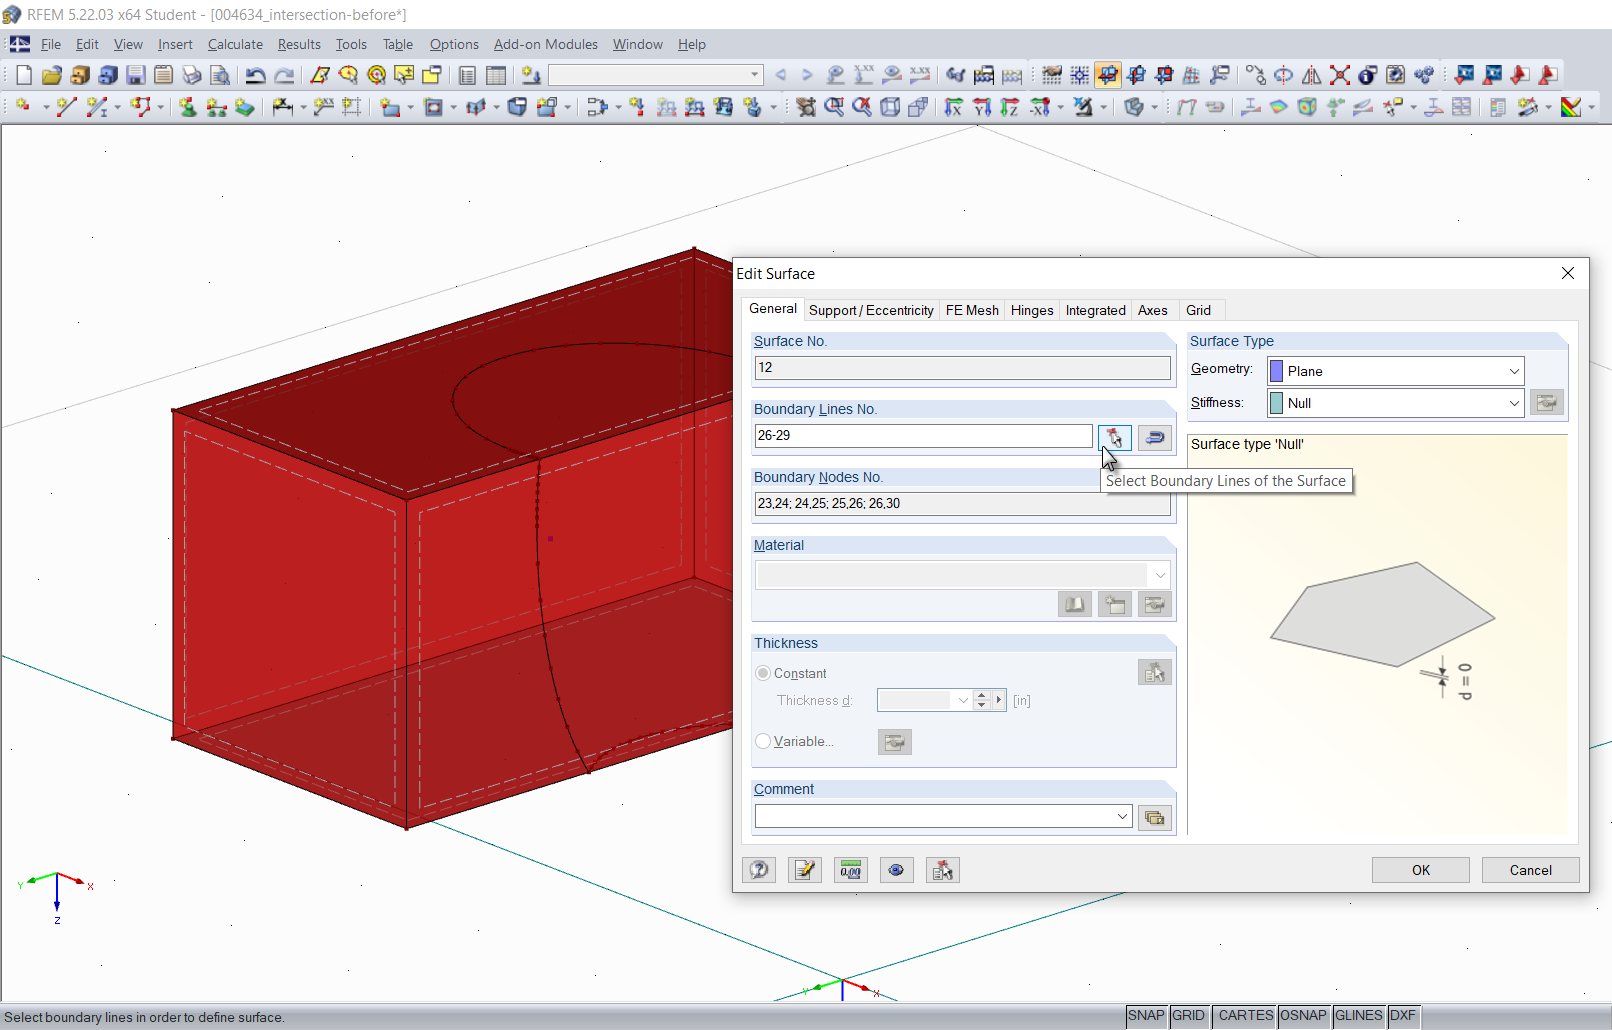Click the eye view icon in Edit Surface dialog
1612x1030 pixels.
[897, 870]
